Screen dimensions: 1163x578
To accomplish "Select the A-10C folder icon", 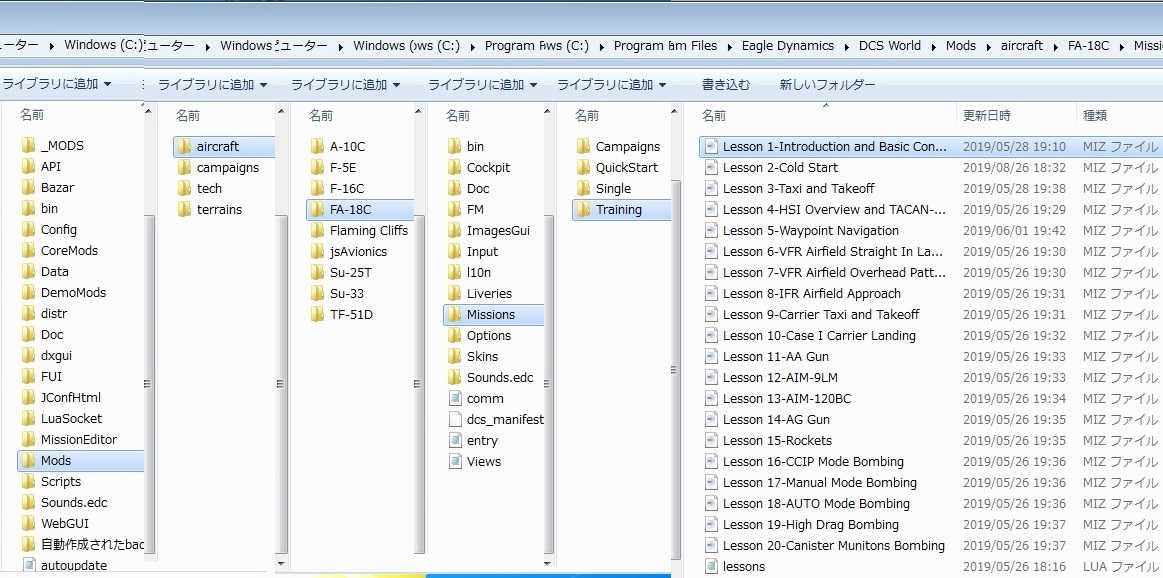I will point(317,146).
